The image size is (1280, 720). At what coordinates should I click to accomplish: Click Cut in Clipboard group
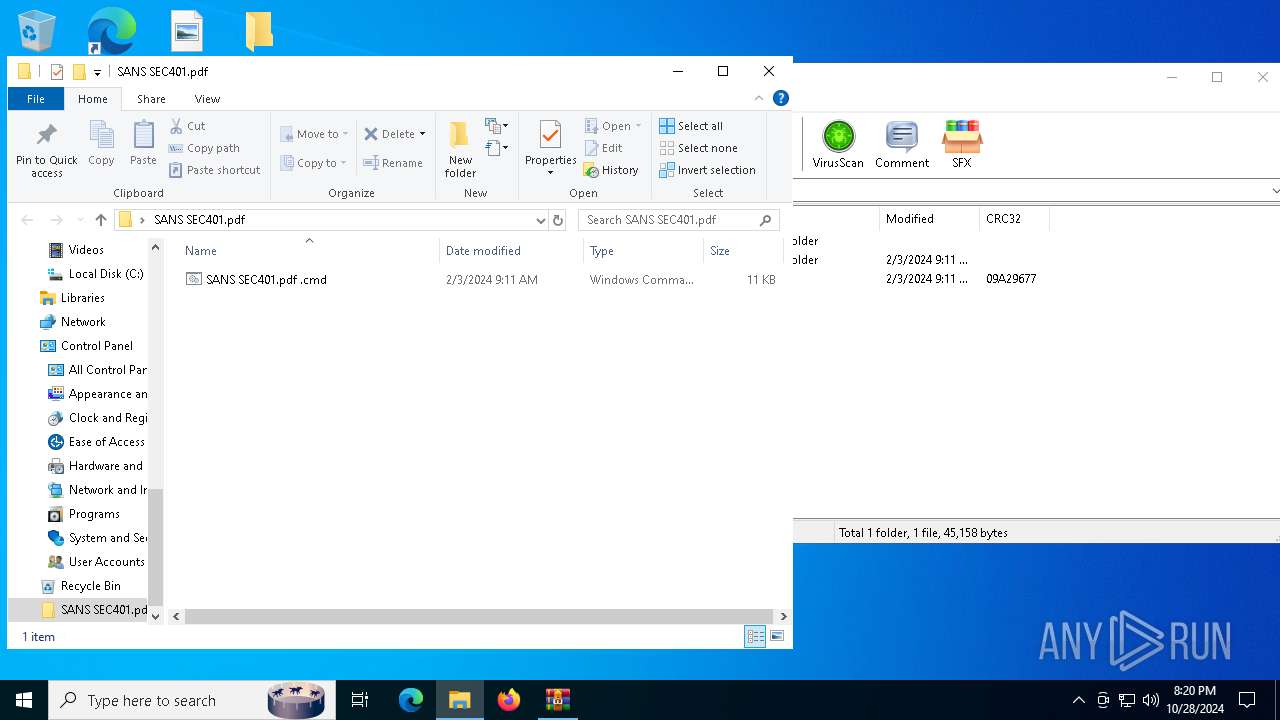(188, 126)
